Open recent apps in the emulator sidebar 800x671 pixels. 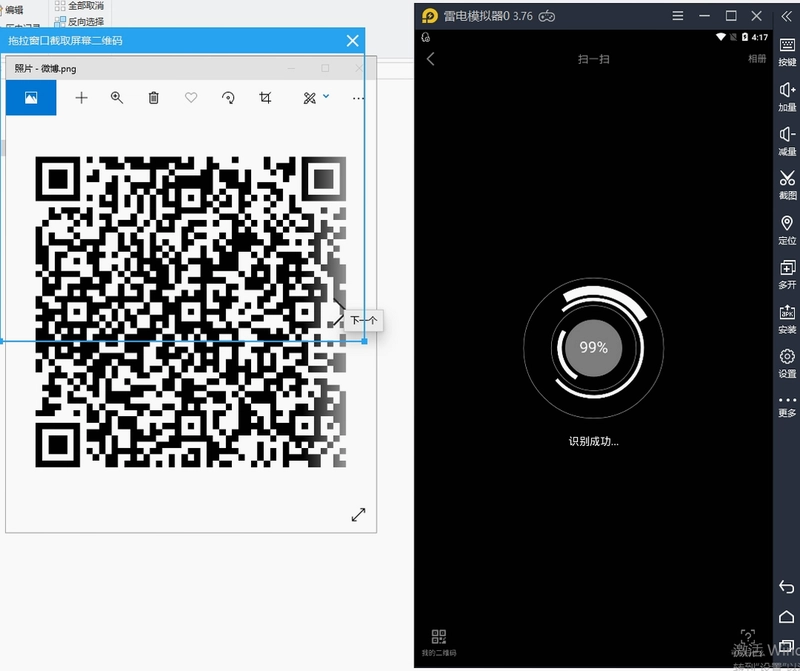787,646
